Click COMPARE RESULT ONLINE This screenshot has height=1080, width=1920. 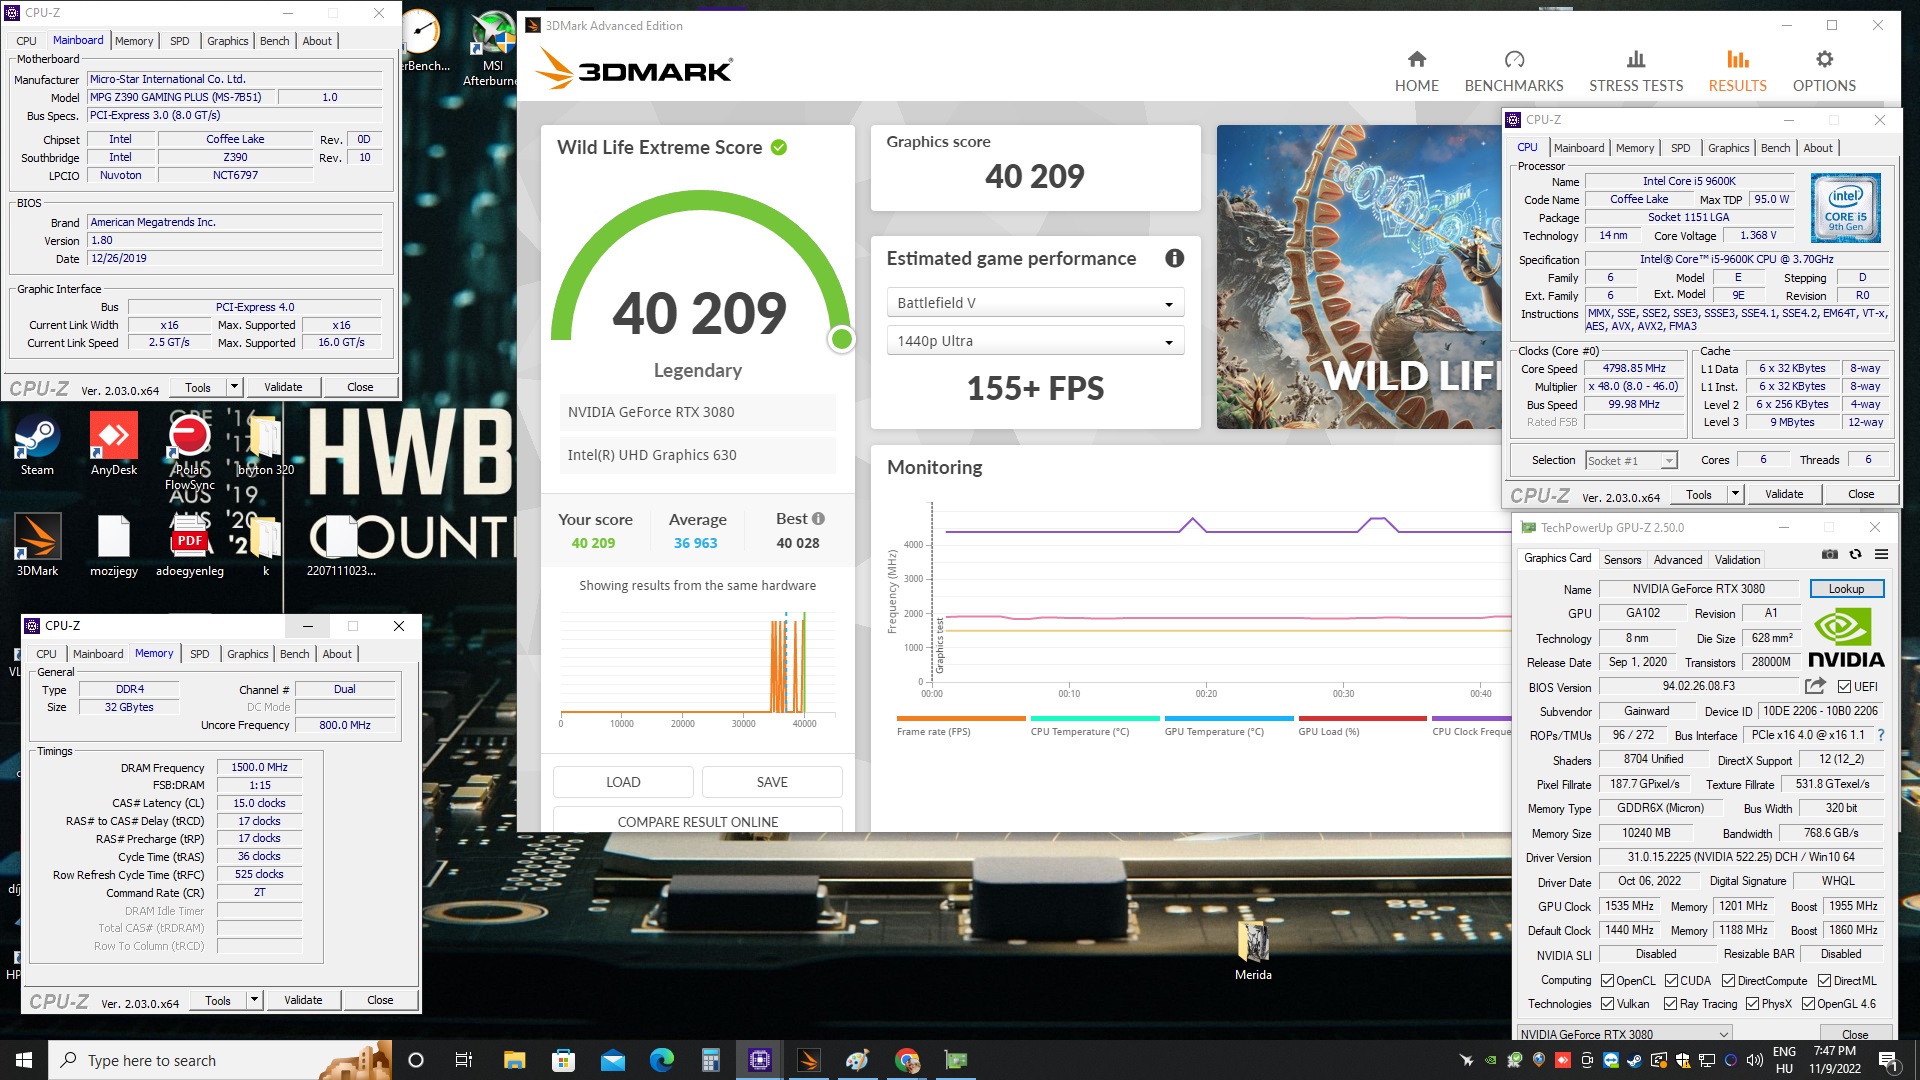click(x=697, y=820)
